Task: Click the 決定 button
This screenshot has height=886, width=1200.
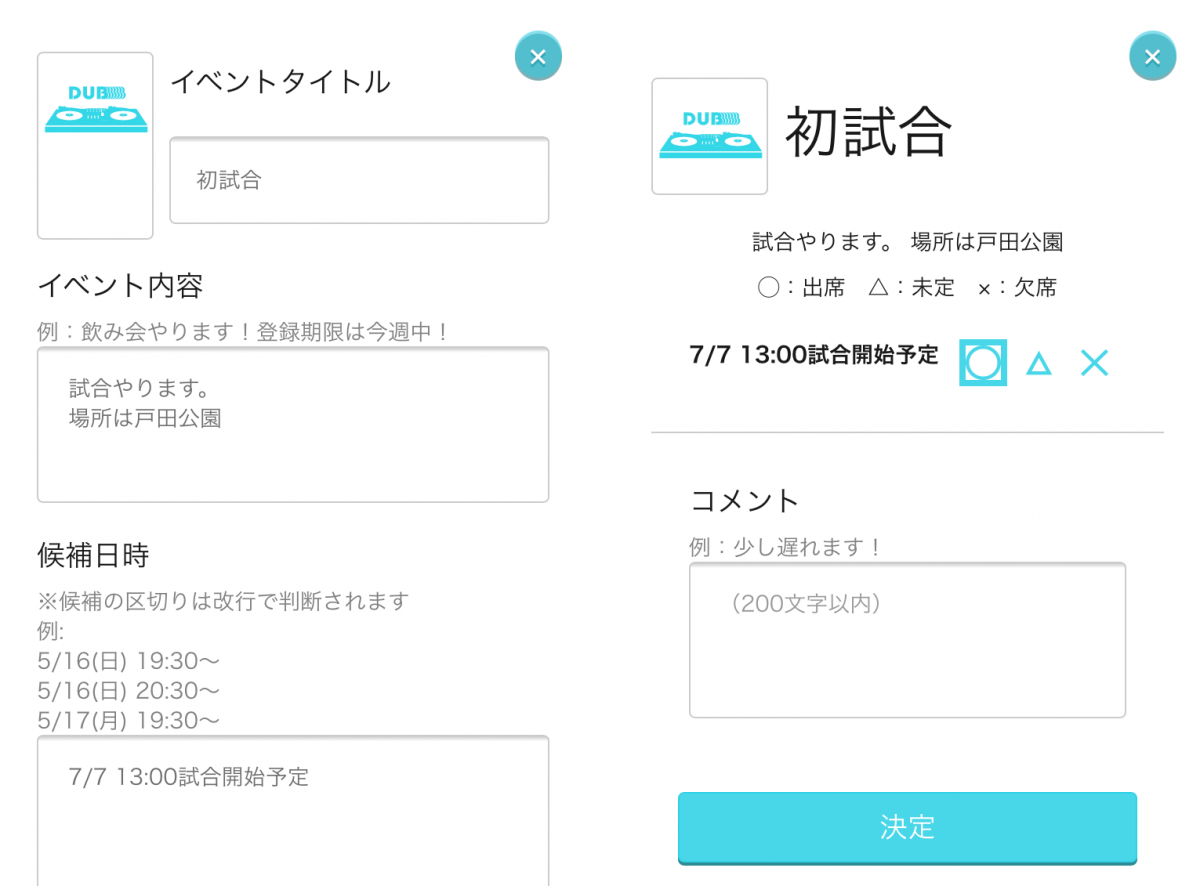Action: (907, 828)
